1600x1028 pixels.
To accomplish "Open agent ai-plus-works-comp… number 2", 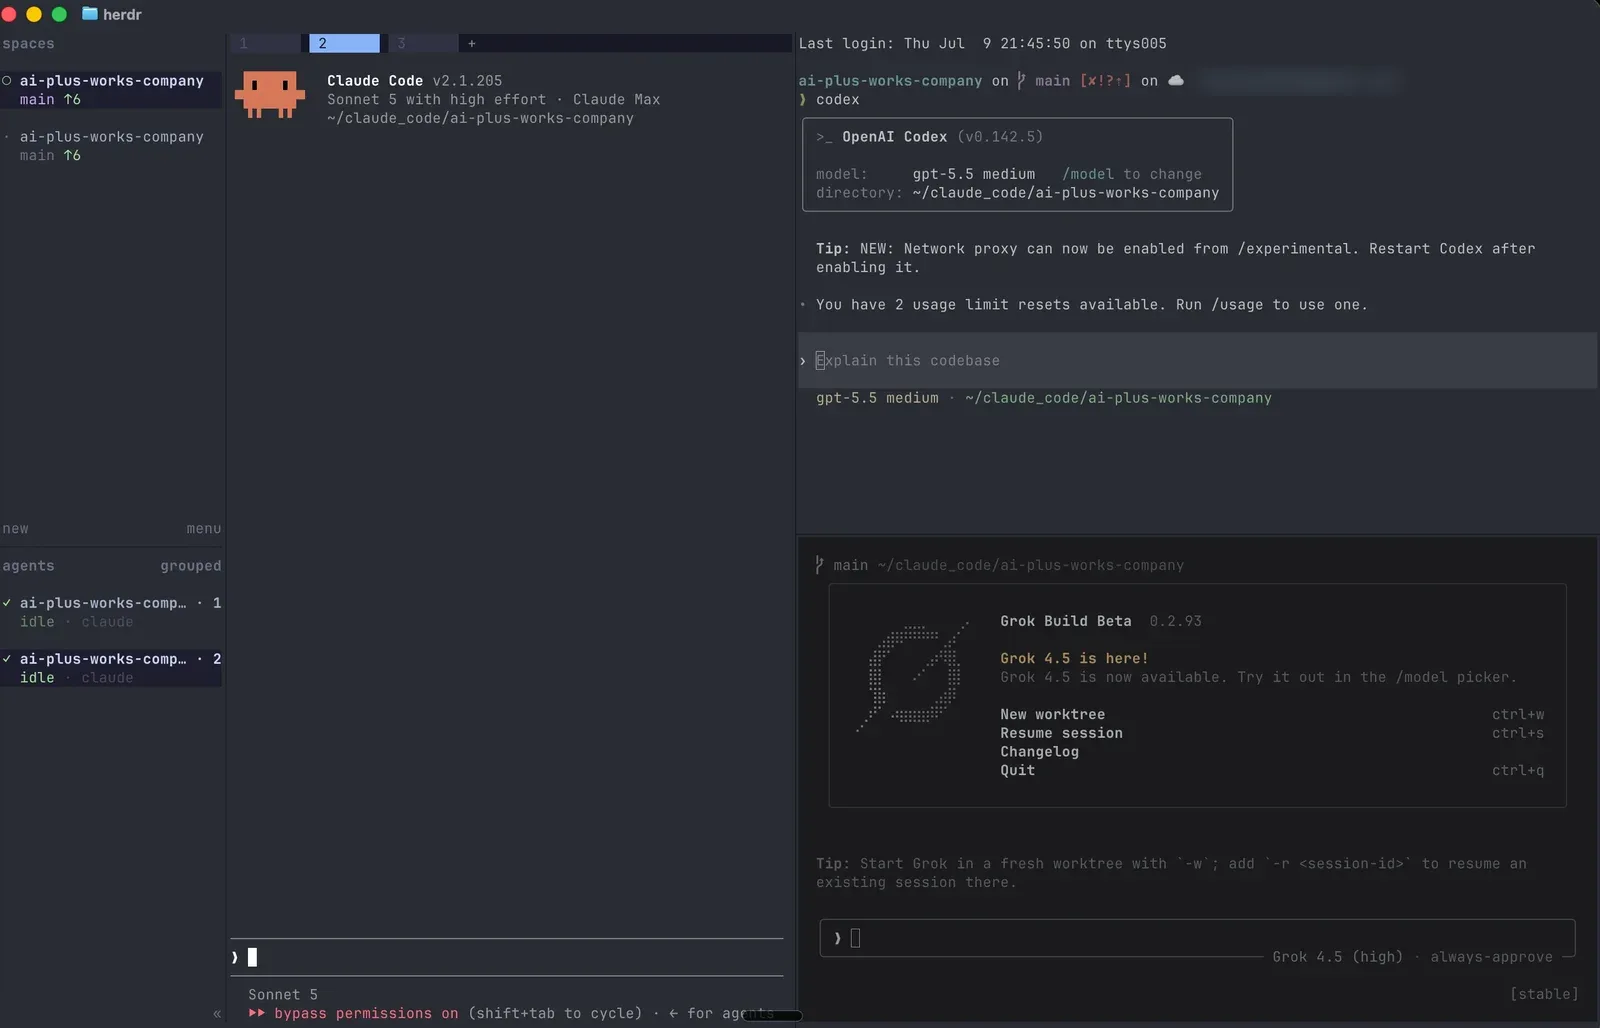I will (111, 668).
